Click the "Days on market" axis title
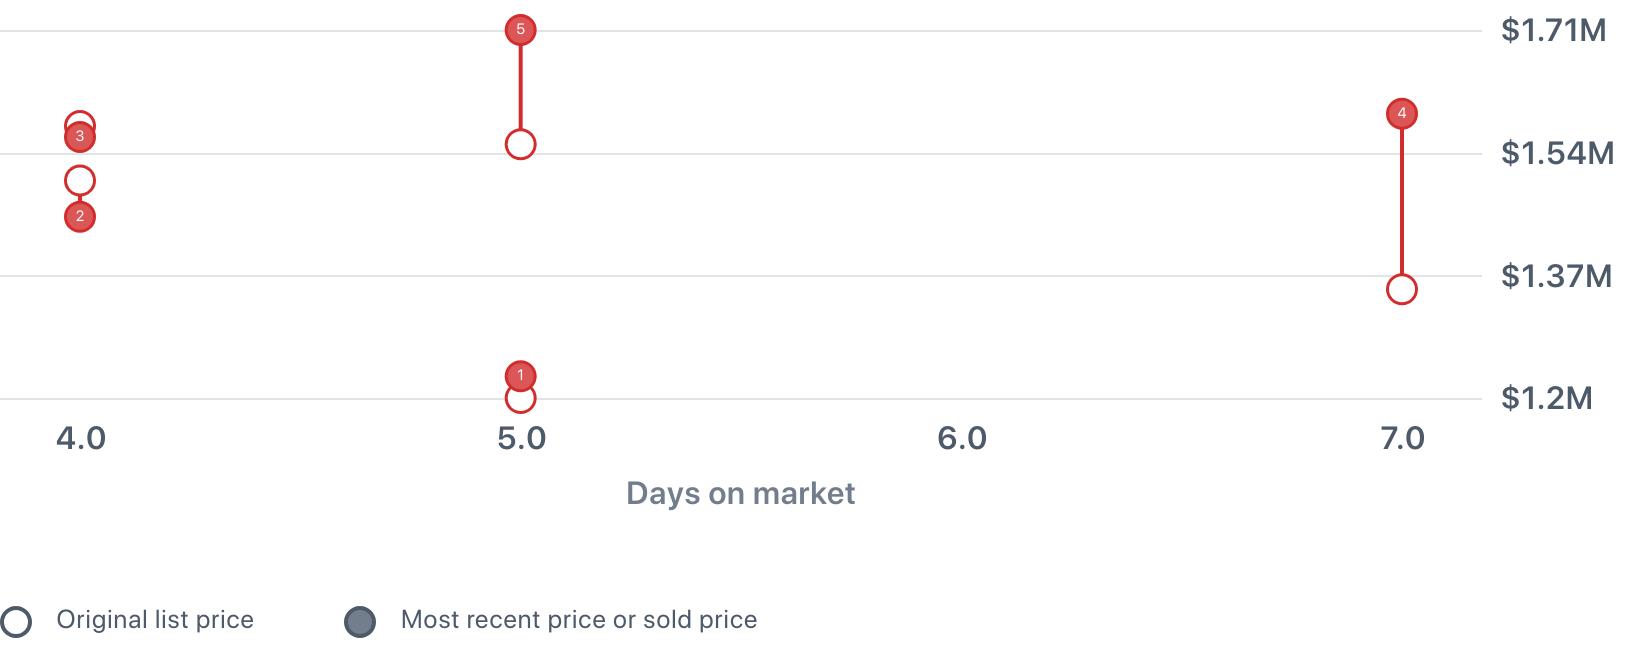 (x=740, y=493)
